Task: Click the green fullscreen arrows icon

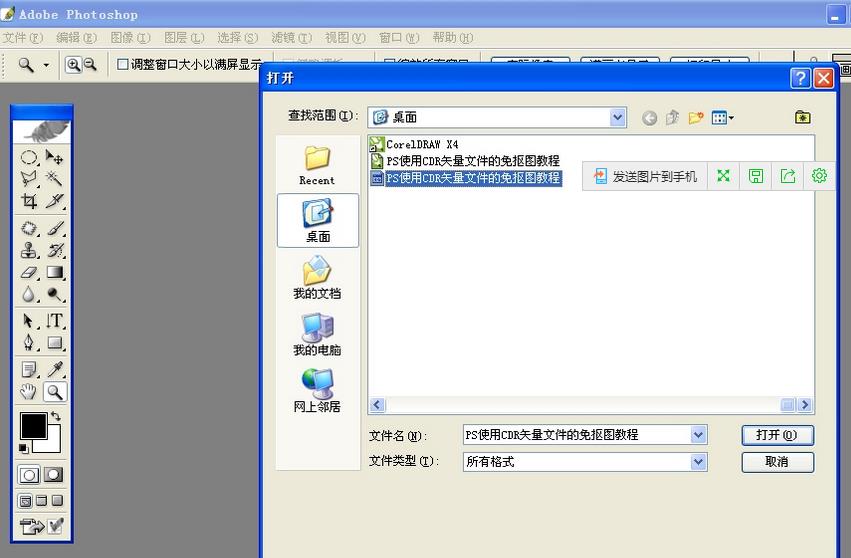Action: (x=723, y=176)
